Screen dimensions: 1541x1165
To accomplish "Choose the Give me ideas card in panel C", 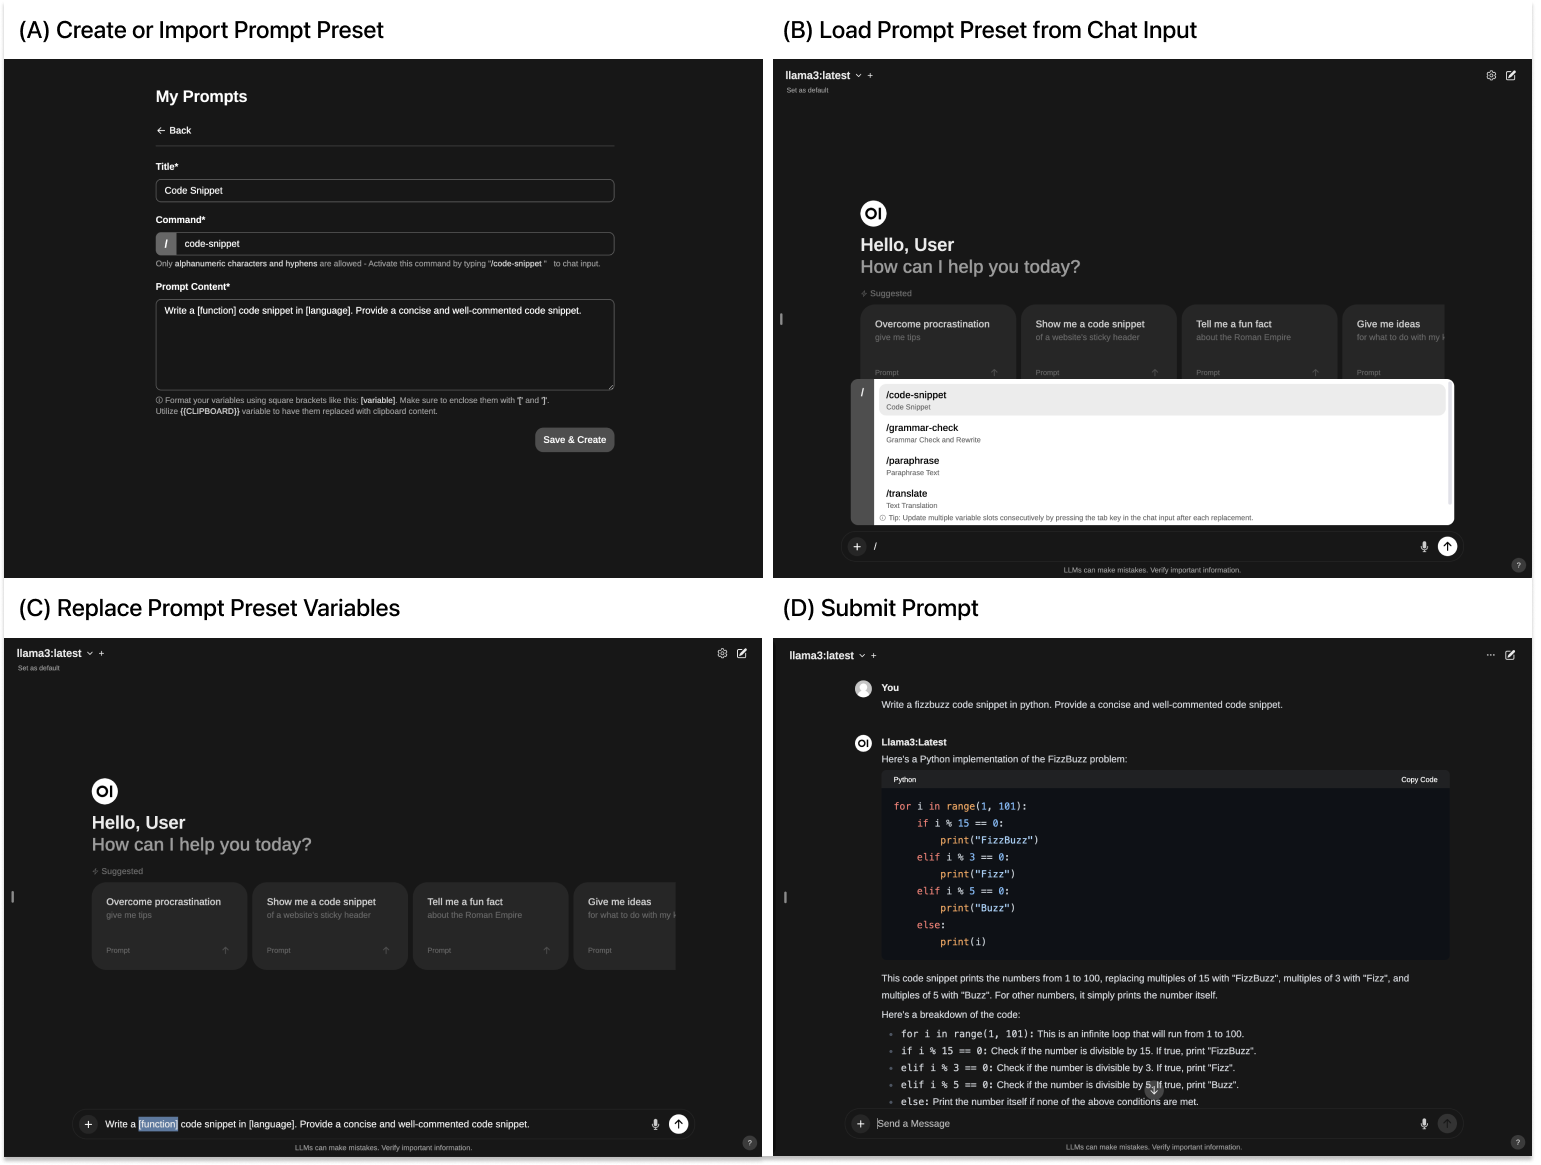I will point(625,926).
